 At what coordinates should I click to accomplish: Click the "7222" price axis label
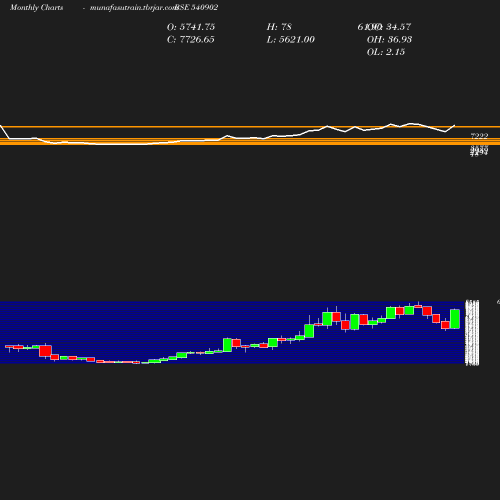479,136
